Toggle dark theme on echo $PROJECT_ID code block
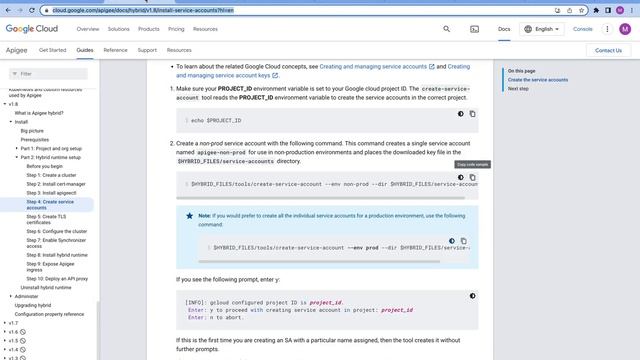640x360 pixels. [460, 114]
